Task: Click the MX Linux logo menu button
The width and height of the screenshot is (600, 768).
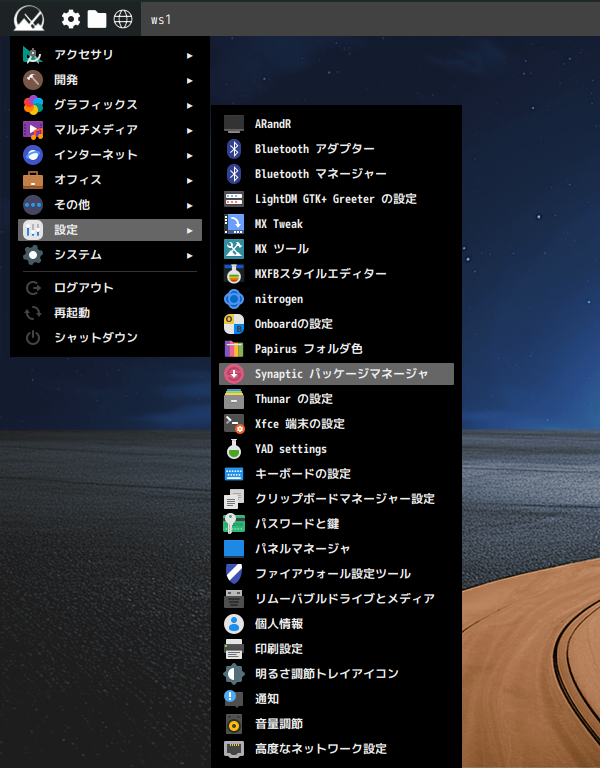Action: click(x=29, y=19)
